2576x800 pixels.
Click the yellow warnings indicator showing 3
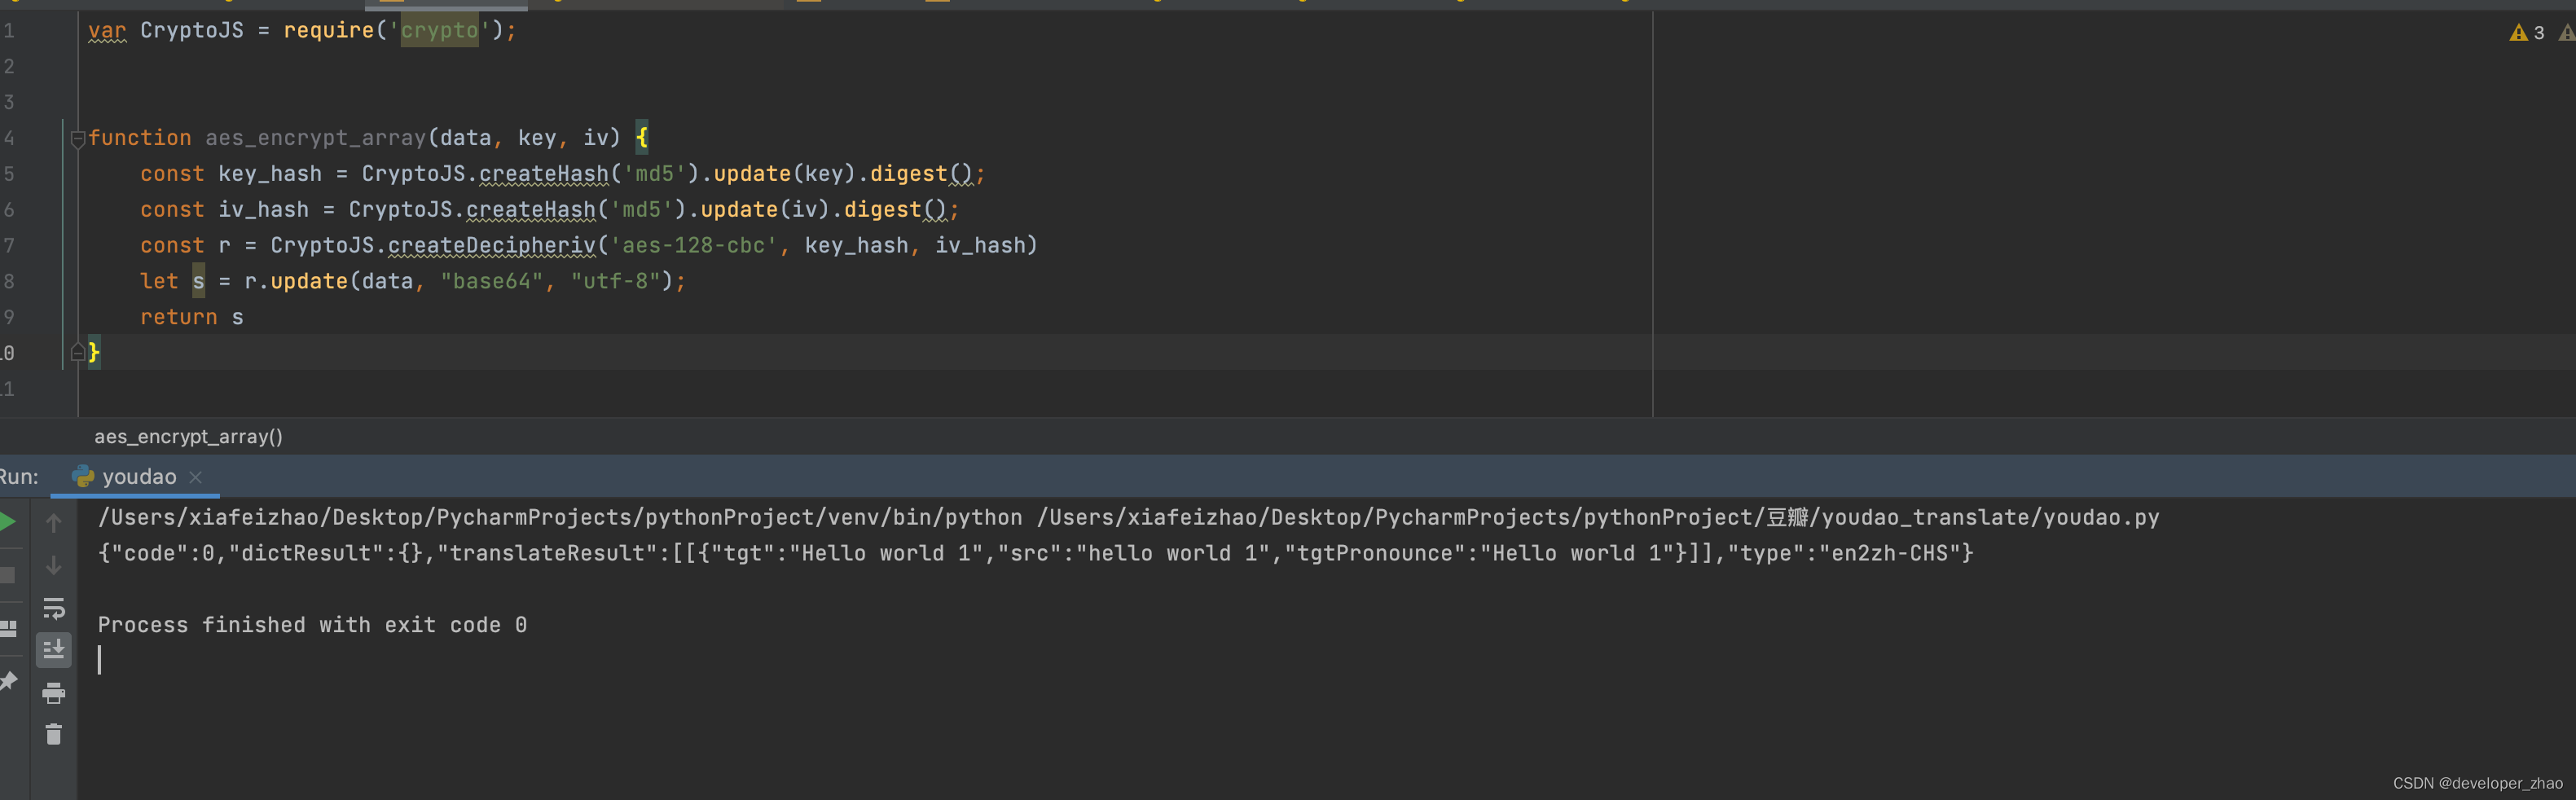point(2527,33)
